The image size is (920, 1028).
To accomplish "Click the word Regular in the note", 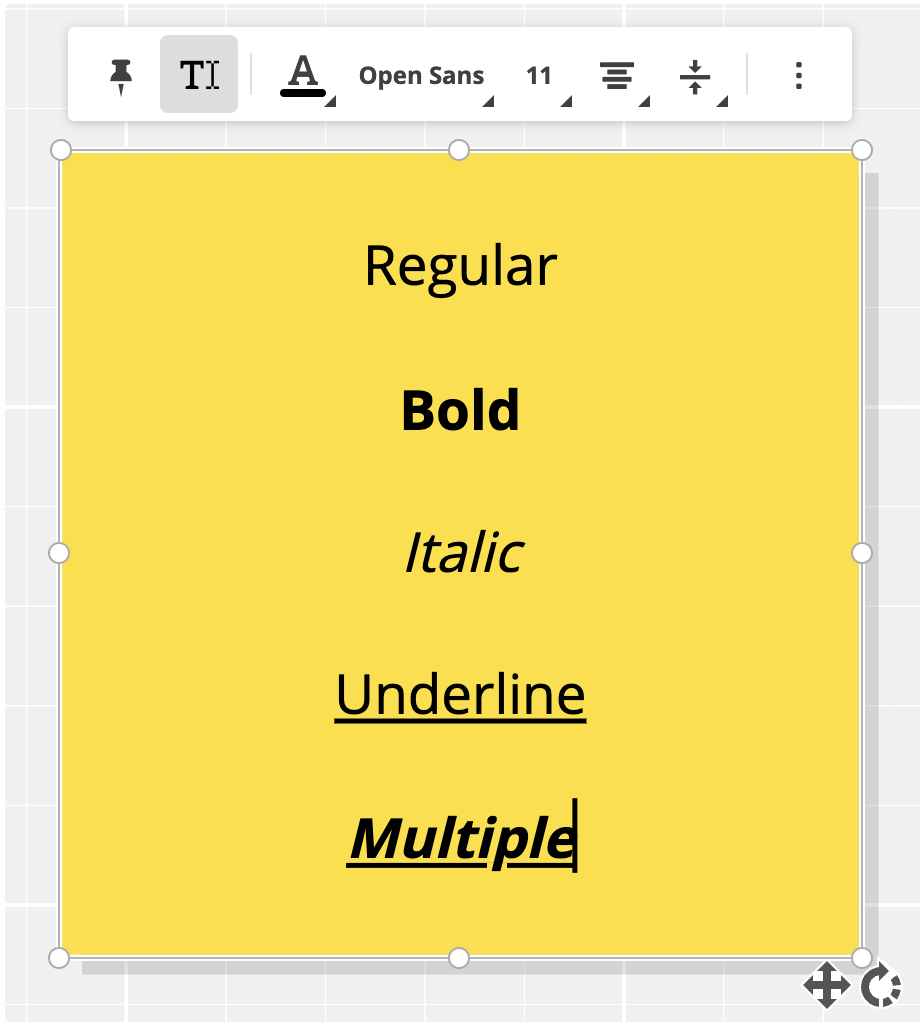I will (459, 265).
